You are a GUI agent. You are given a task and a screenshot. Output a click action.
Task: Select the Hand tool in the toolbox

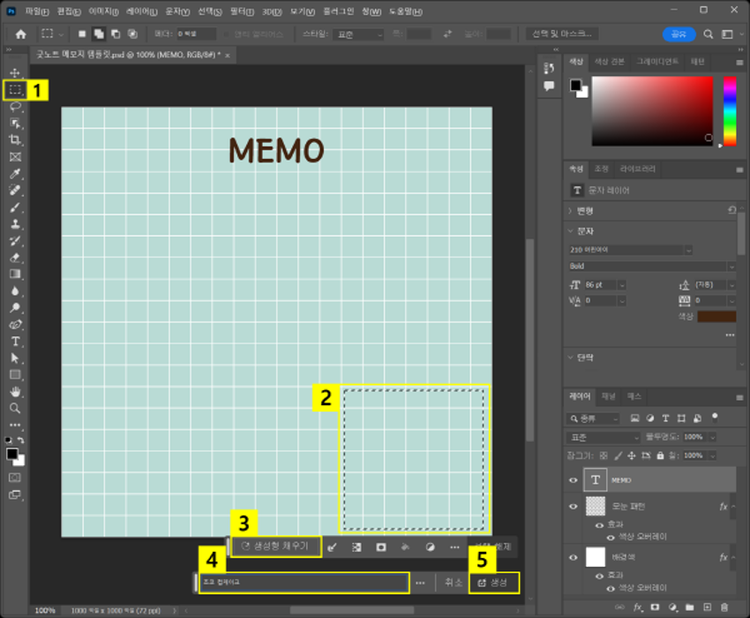click(15, 391)
